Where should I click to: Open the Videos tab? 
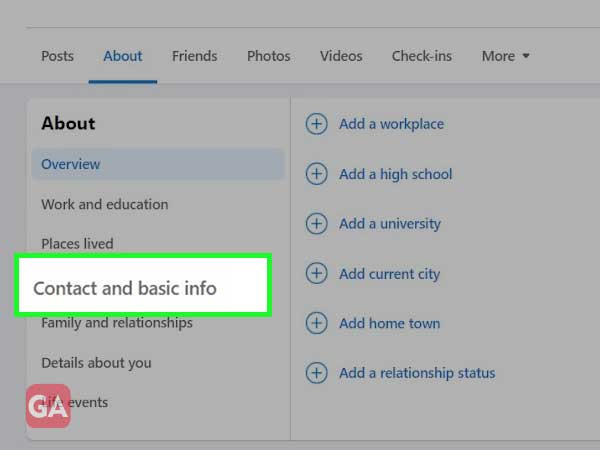[x=341, y=56]
